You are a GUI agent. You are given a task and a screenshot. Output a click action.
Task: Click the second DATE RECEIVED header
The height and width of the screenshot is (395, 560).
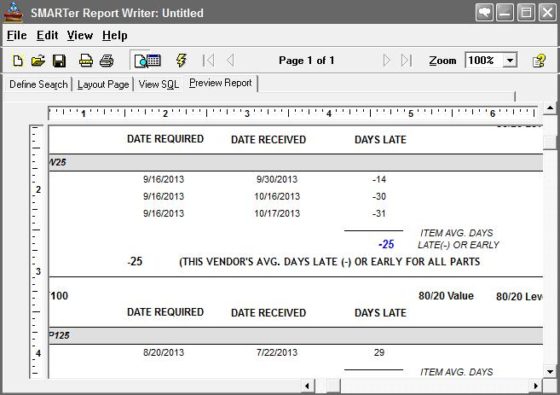tap(269, 313)
